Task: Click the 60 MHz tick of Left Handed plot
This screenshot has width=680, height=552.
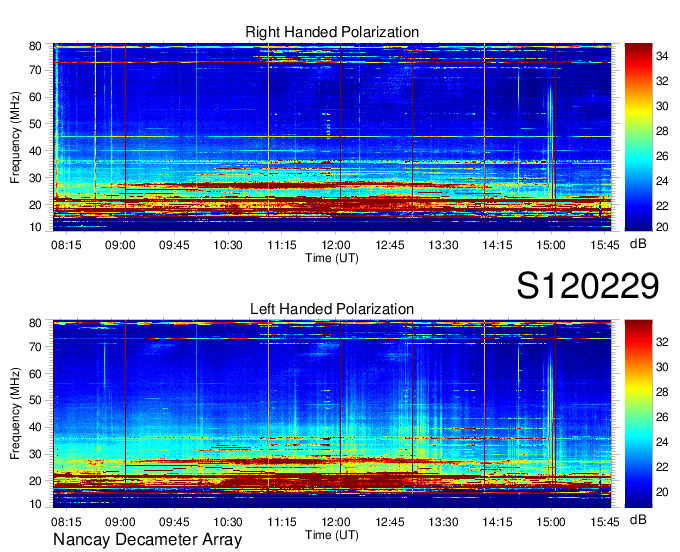Action: click(x=35, y=374)
